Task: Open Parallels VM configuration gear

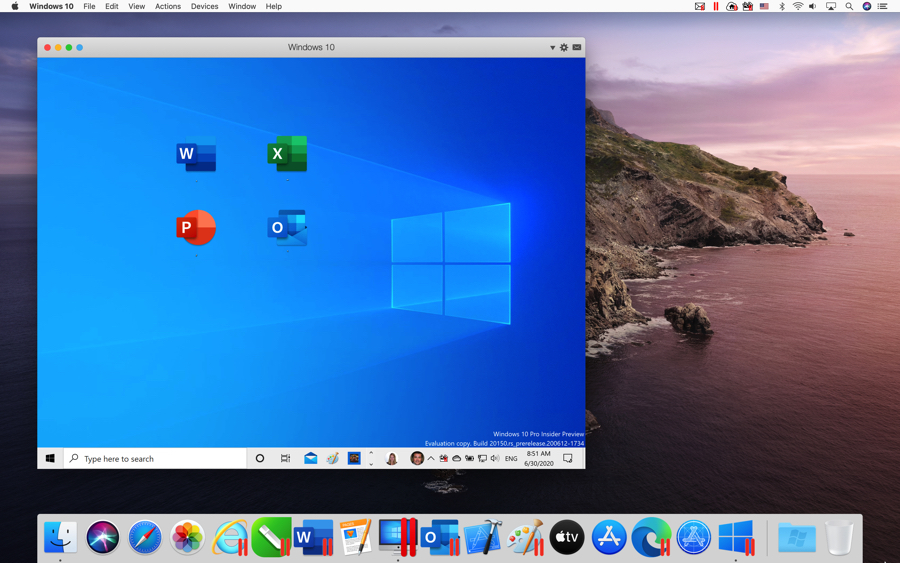Action: (x=564, y=47)
